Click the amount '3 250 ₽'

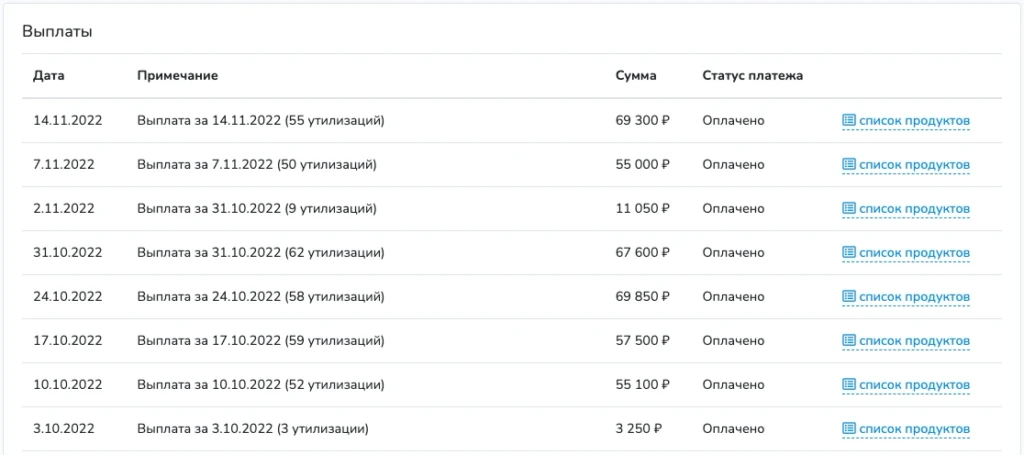(x=639, y=430)
